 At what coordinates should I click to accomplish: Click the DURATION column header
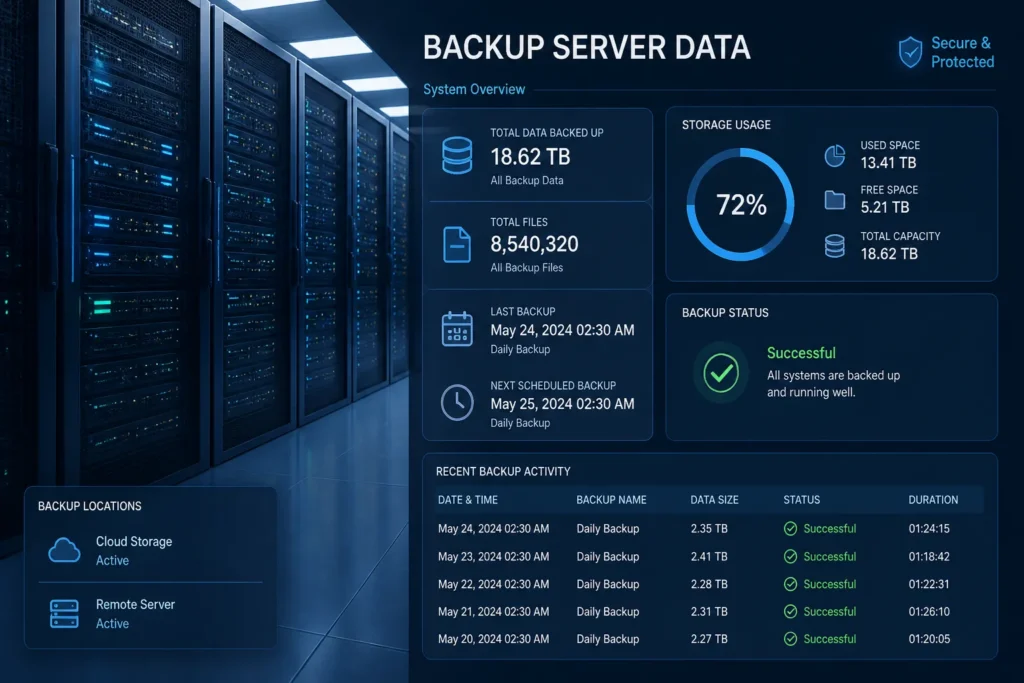click(x=933, y=500)
